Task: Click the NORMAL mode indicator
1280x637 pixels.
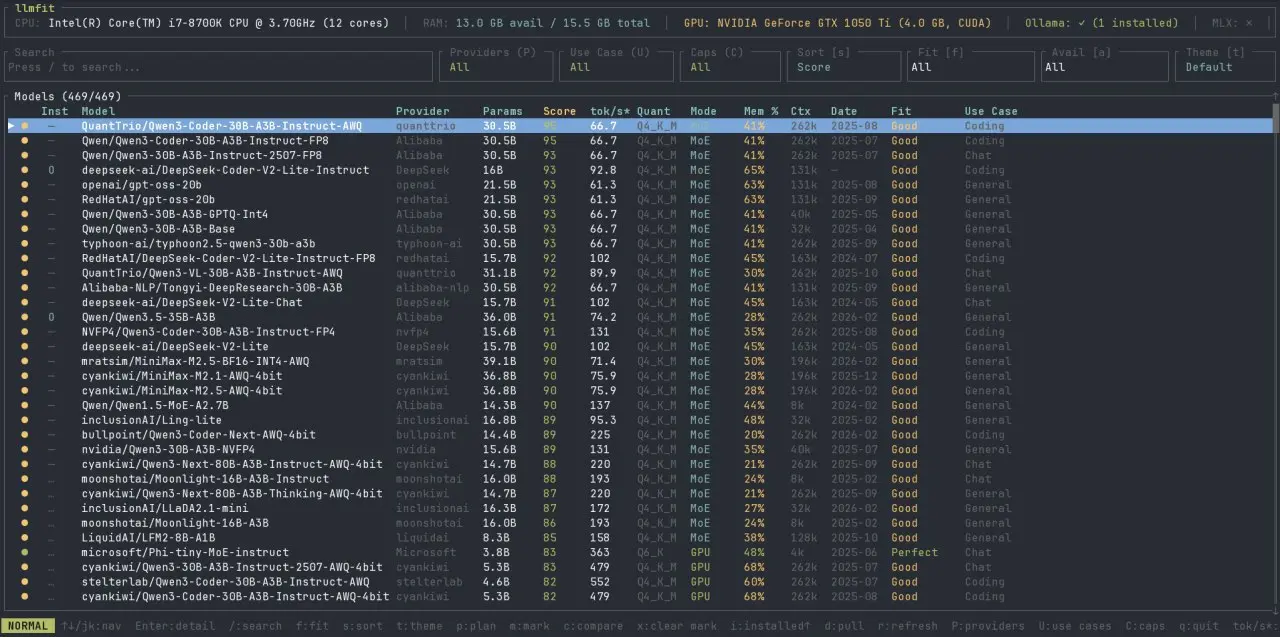Action: pyautogui.click(x=28, y=626)
